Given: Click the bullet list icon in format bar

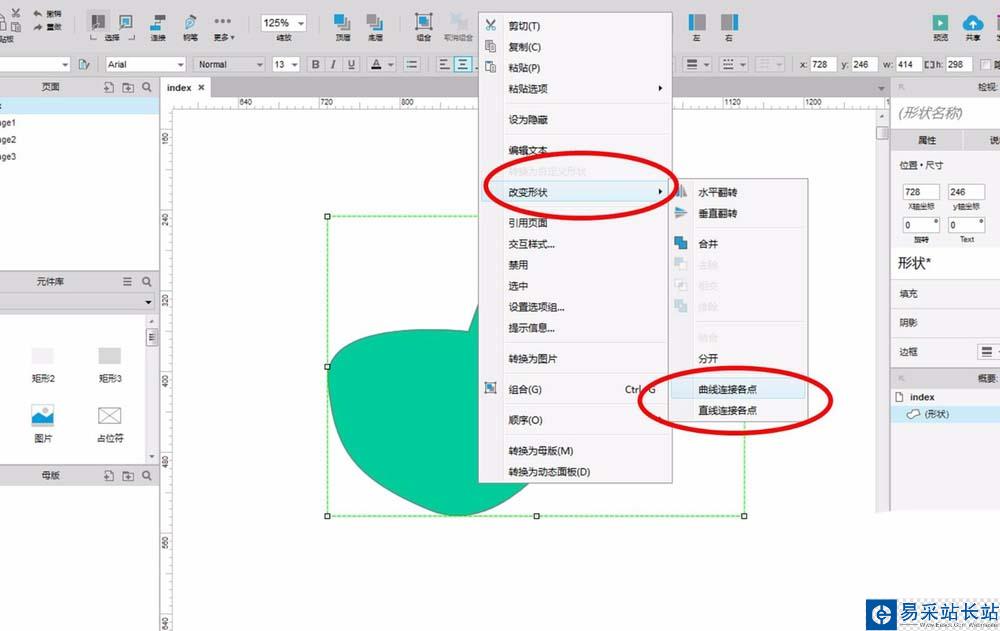Looking at the screenshot, I should click(412, 64).
